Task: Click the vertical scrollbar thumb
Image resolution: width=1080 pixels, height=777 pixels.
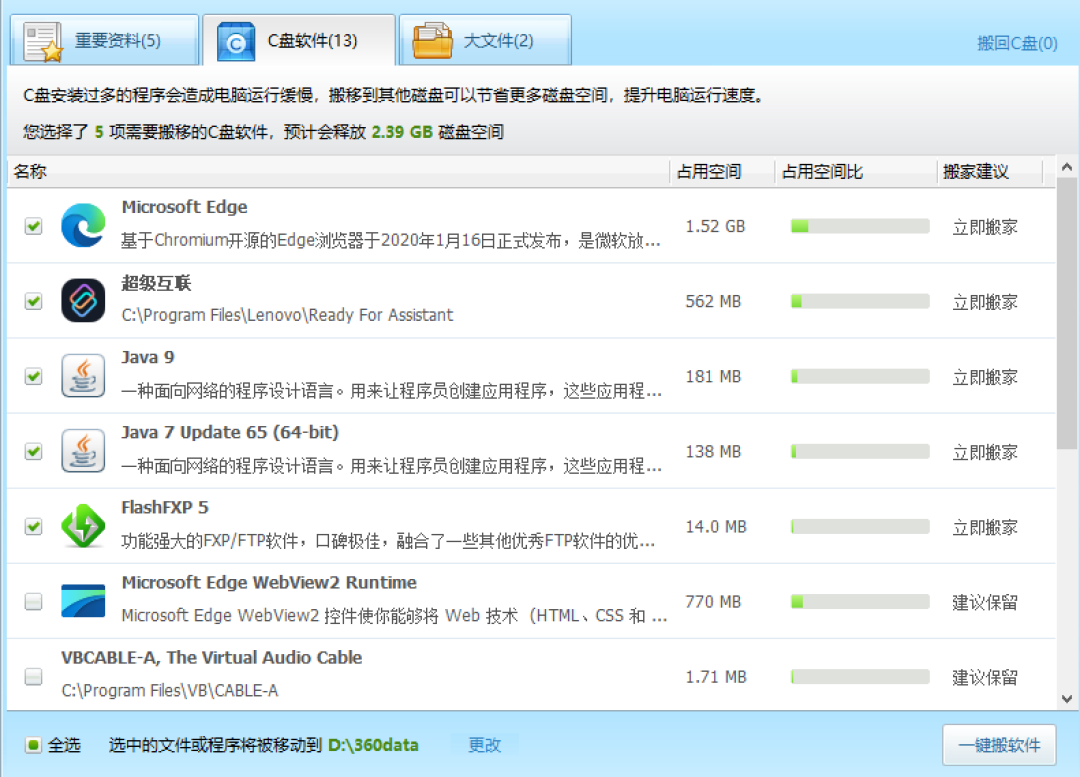Action: click(1067, 313)
